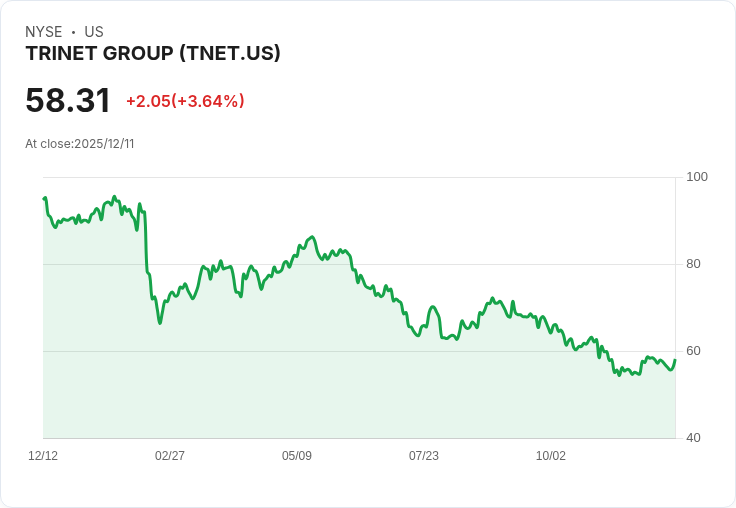Click the +2.05(+3.64%) price change

(185, 101)
